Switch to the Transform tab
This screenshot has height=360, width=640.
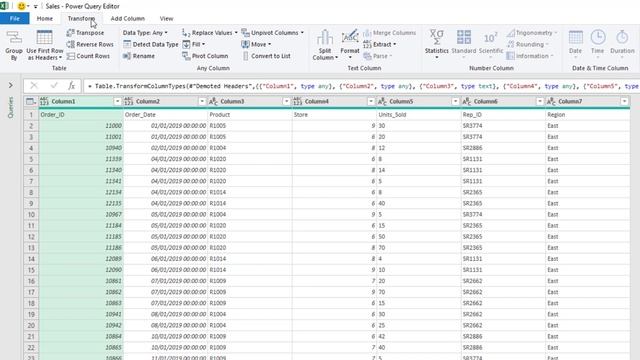[81, 18]
